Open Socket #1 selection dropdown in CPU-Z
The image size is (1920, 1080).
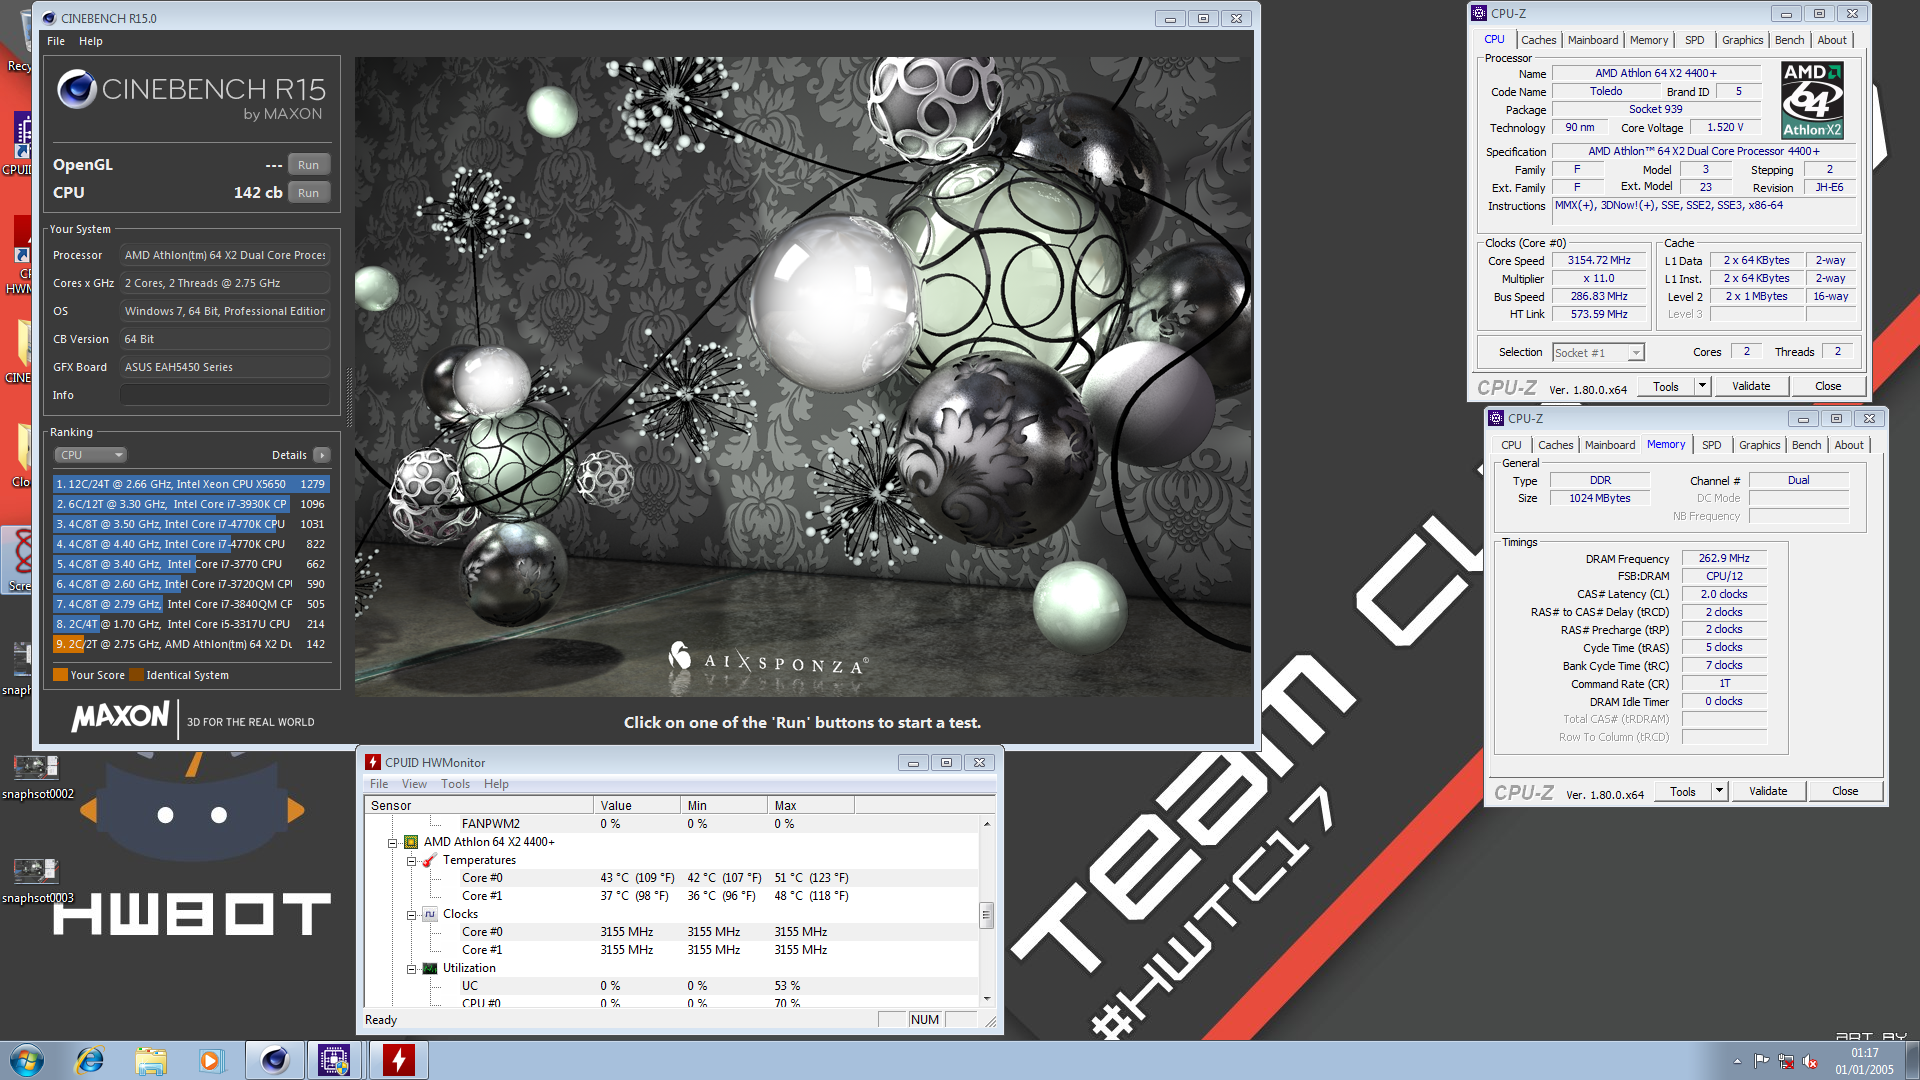(1598, 353)
